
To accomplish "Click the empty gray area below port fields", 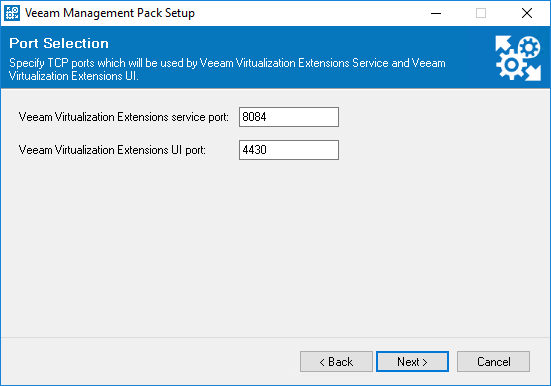I will click(276, 246).
